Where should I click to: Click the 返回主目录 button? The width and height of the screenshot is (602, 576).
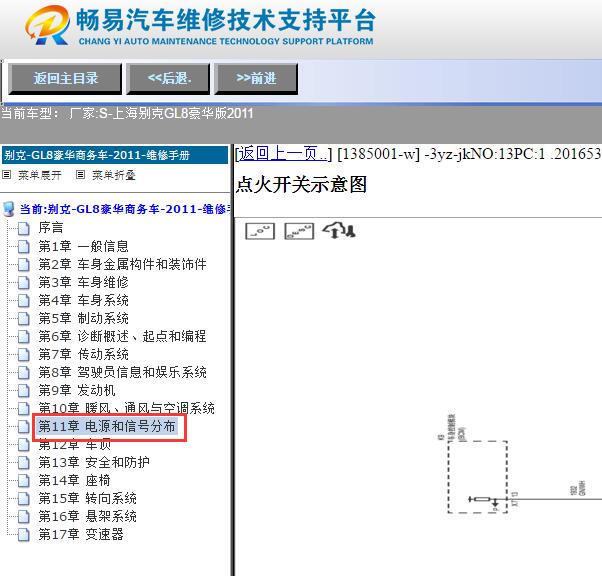click(65, 79)
